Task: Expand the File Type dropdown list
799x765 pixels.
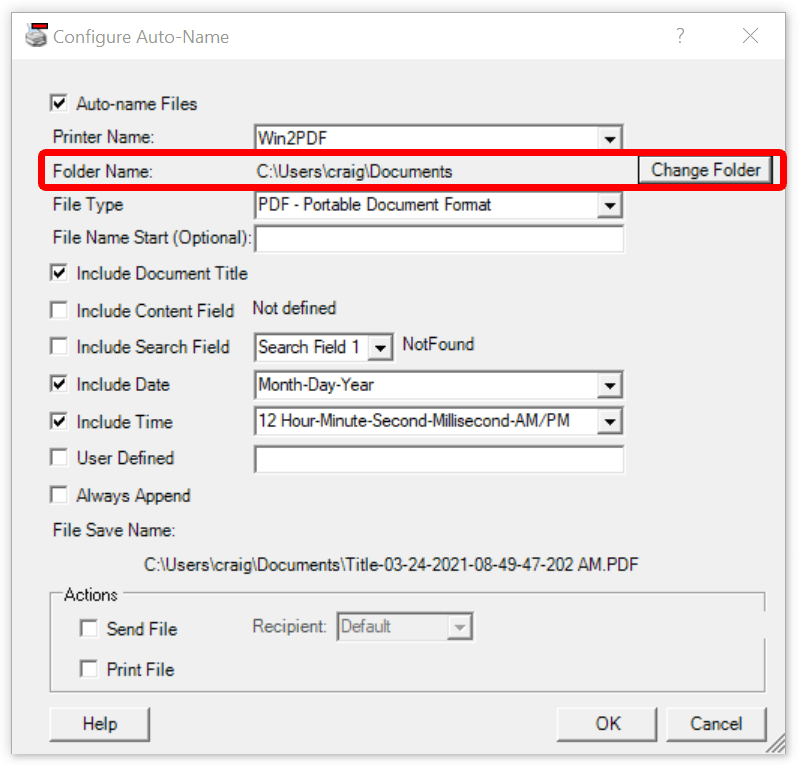Action: pyautogui.click(x=610, y=205)
